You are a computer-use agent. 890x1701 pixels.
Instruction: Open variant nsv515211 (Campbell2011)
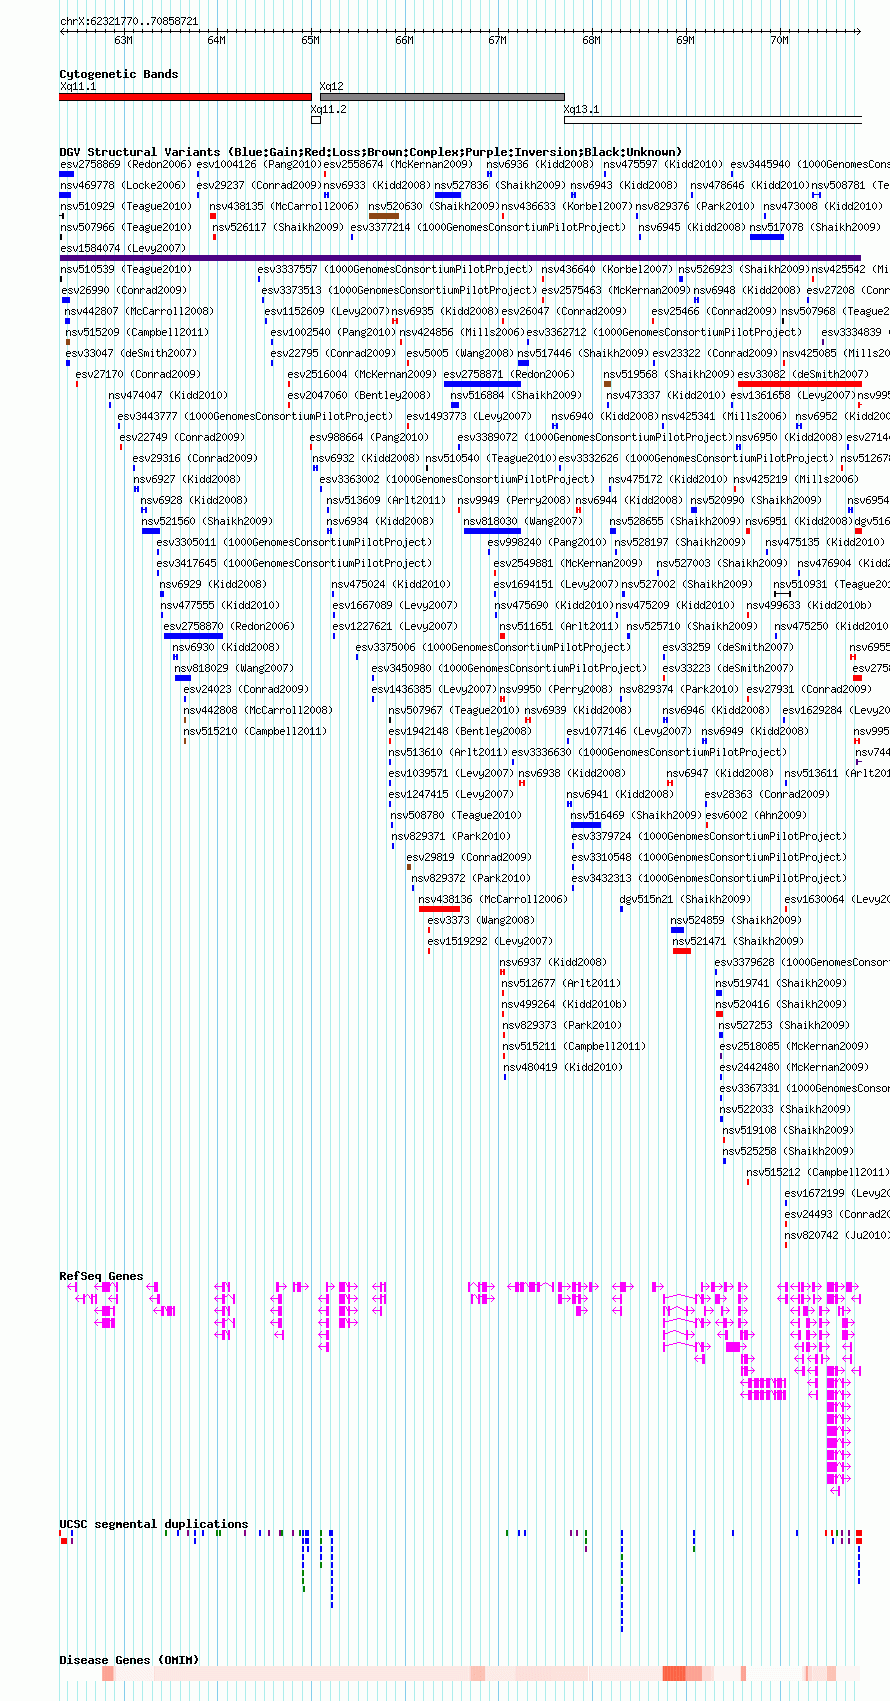[x=574, y=1046]
